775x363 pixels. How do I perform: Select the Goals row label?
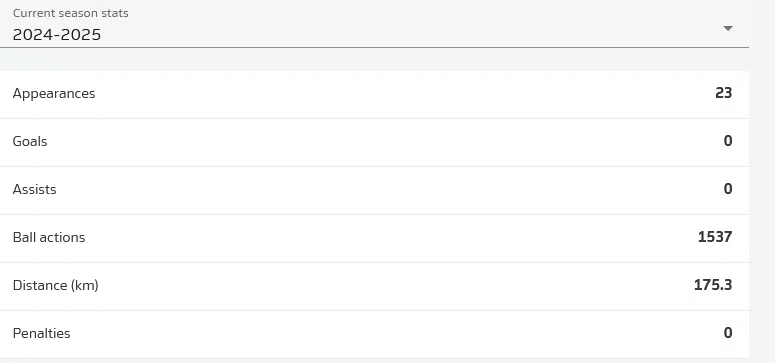[x=30, y=141]
